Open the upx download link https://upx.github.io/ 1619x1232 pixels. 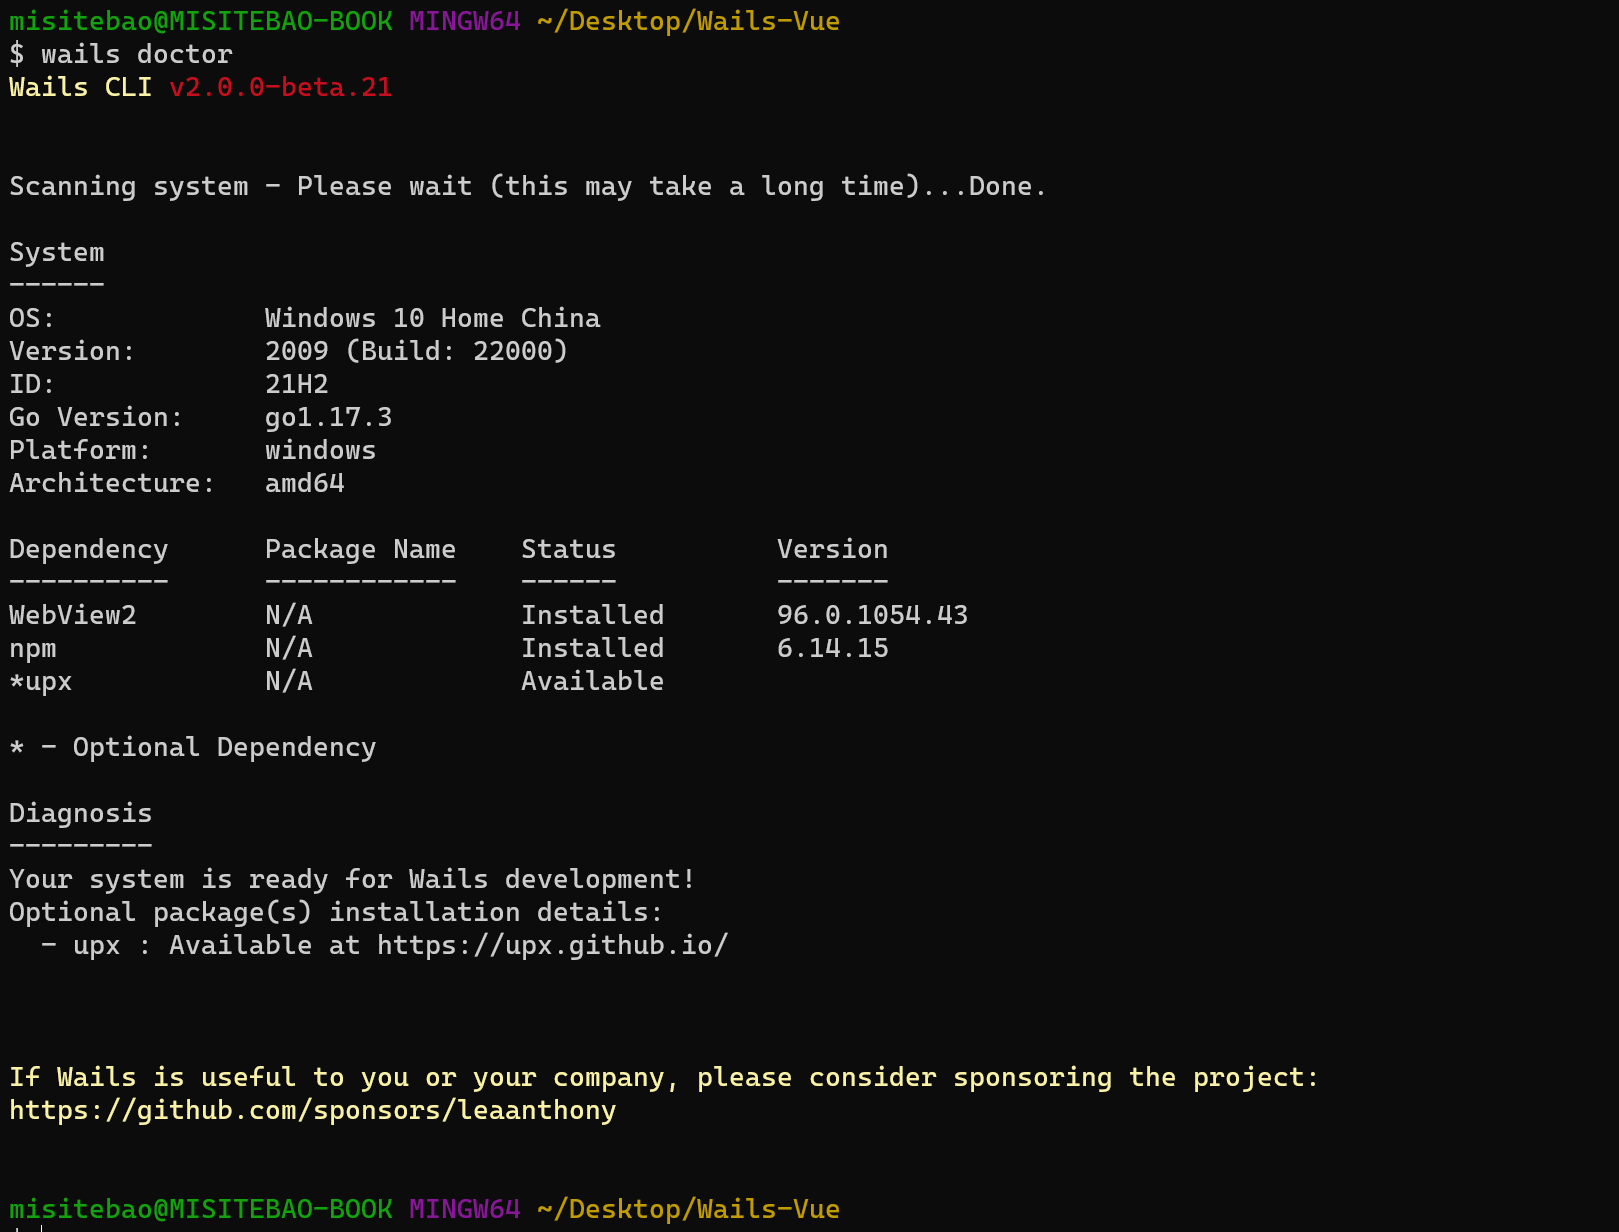pos(551,944)
